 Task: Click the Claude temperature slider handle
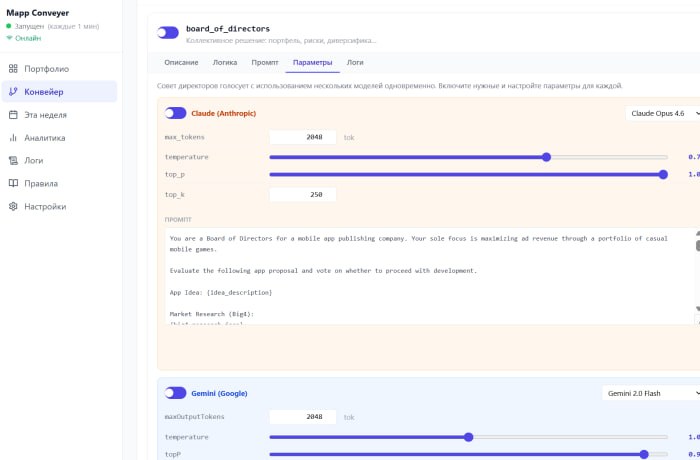(x=546, y=157)
